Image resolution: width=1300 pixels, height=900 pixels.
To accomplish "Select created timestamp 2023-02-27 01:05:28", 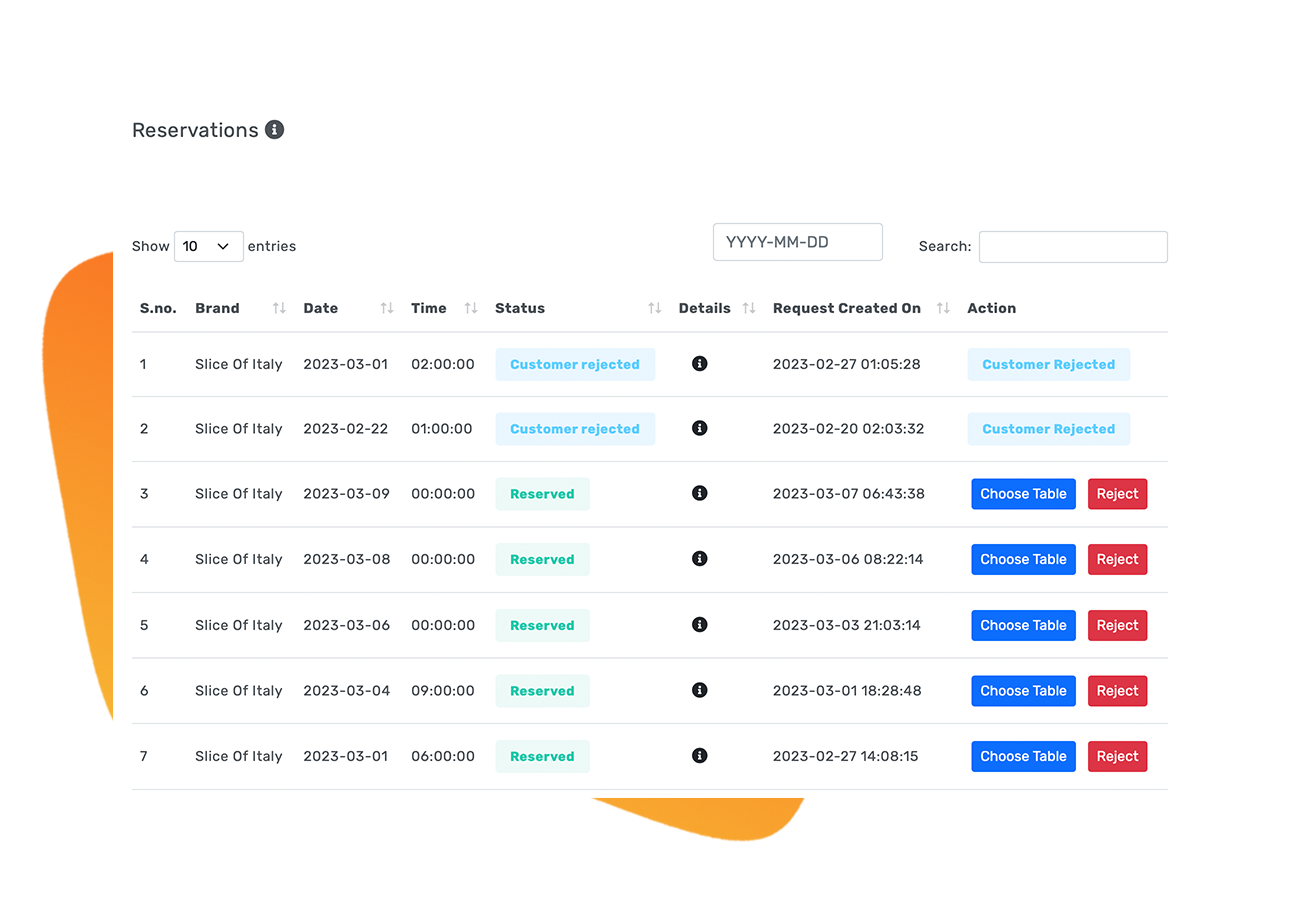I will (847, 364).
